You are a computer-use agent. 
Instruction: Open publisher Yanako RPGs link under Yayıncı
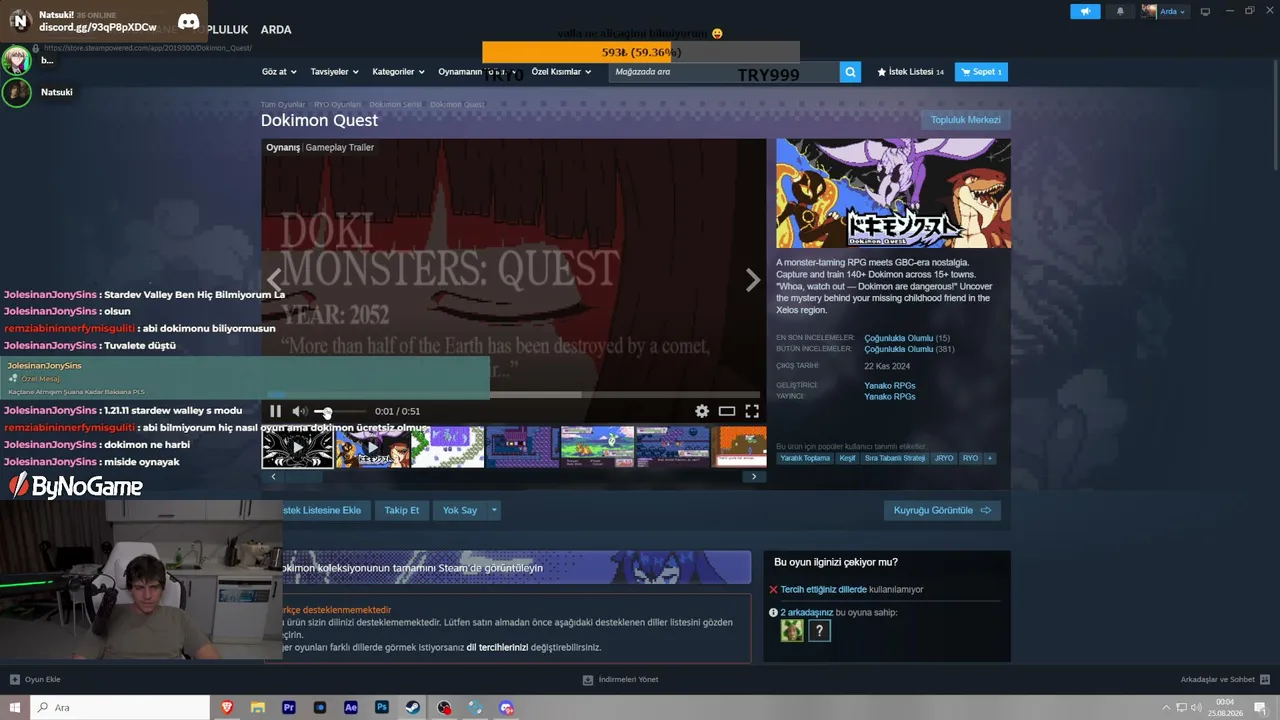click(x=890, y=396)
